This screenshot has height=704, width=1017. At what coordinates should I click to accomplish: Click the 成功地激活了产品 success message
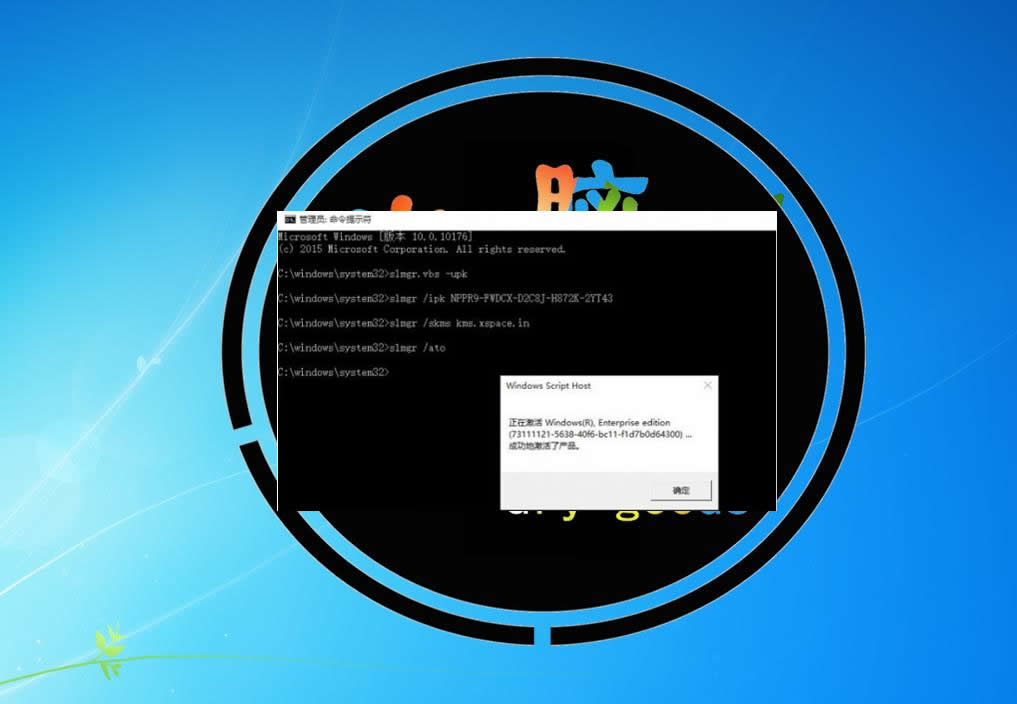click(x=543, y=446)
